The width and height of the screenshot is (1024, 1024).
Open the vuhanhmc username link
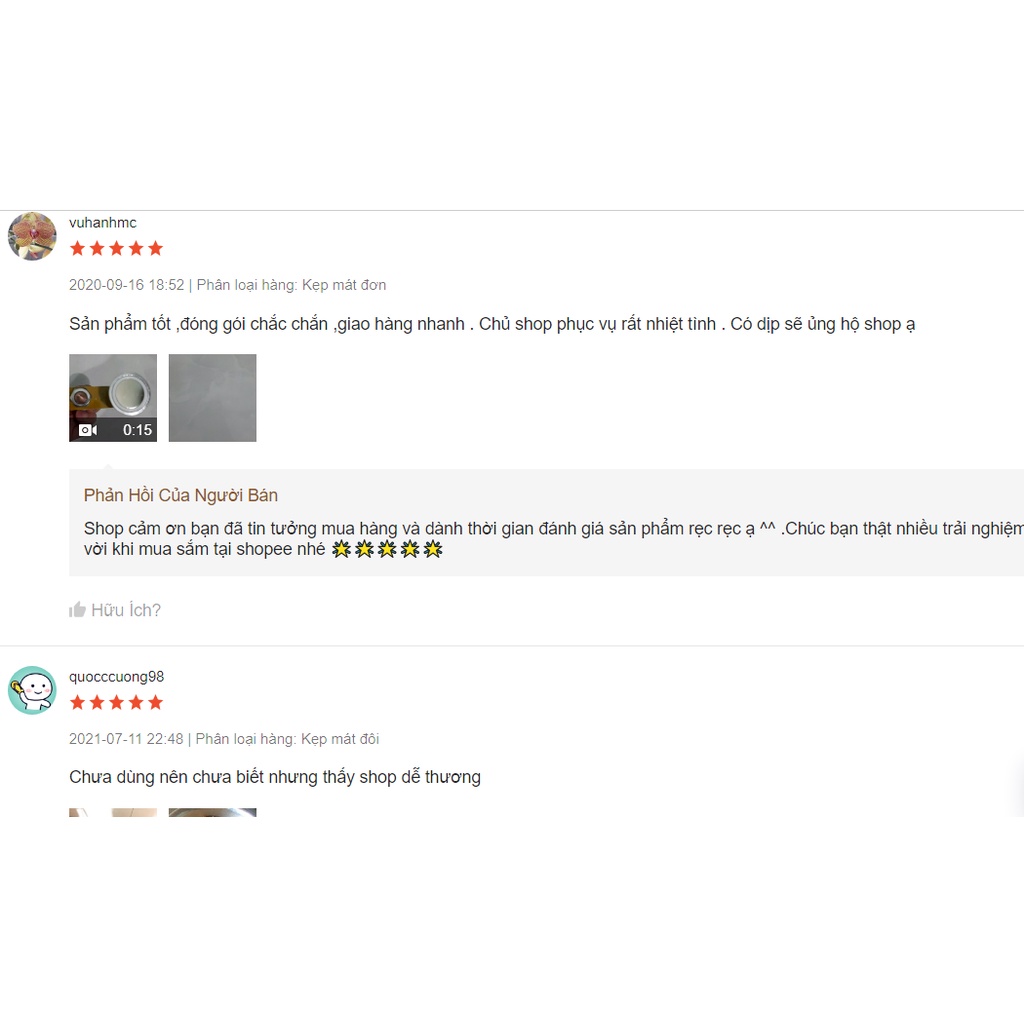[103, 223]
